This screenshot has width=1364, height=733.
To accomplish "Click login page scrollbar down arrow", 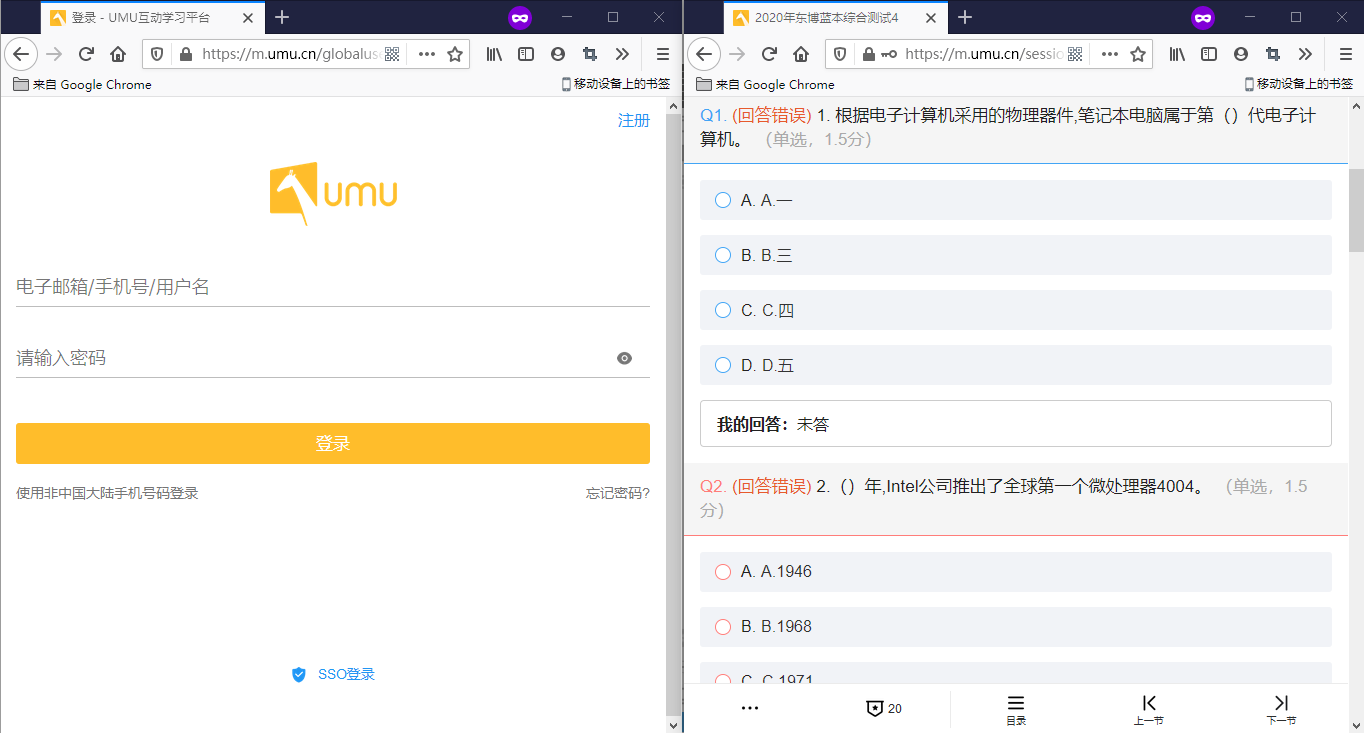I will point(674,724).
